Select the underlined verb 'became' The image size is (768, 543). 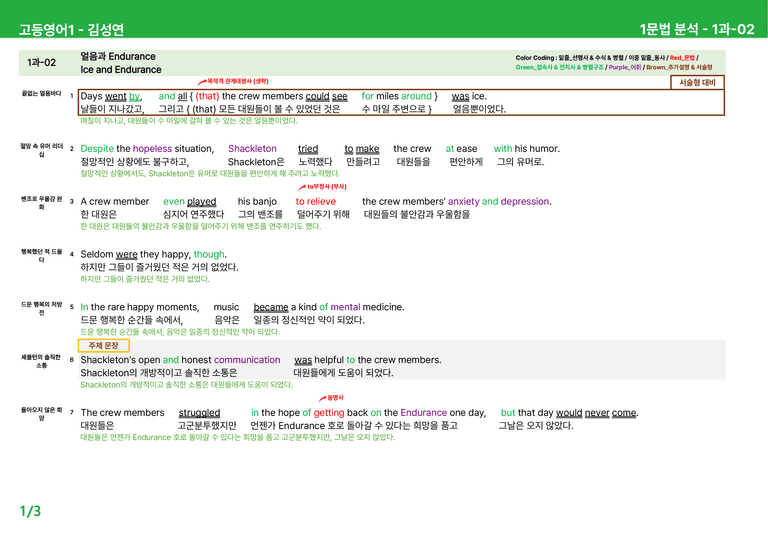click(271, 307)
